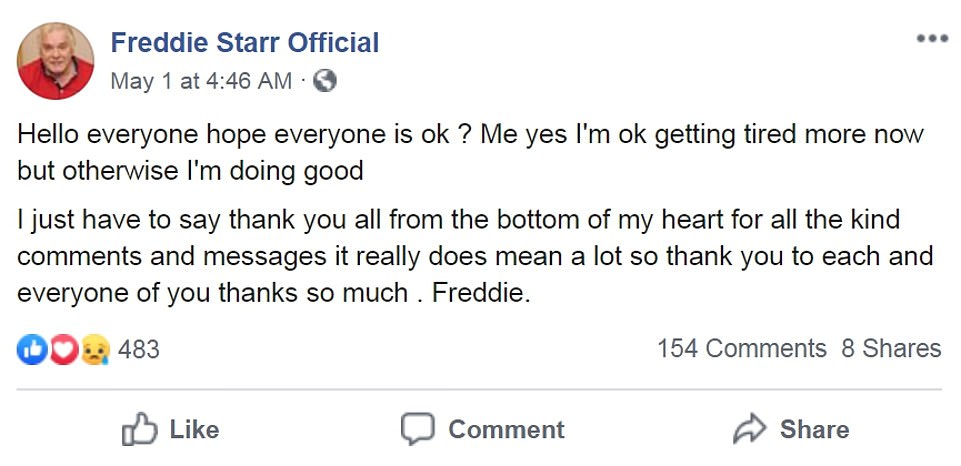Click the 'Hello everyone hope everyone' paragraph

(x=470, y=152)
